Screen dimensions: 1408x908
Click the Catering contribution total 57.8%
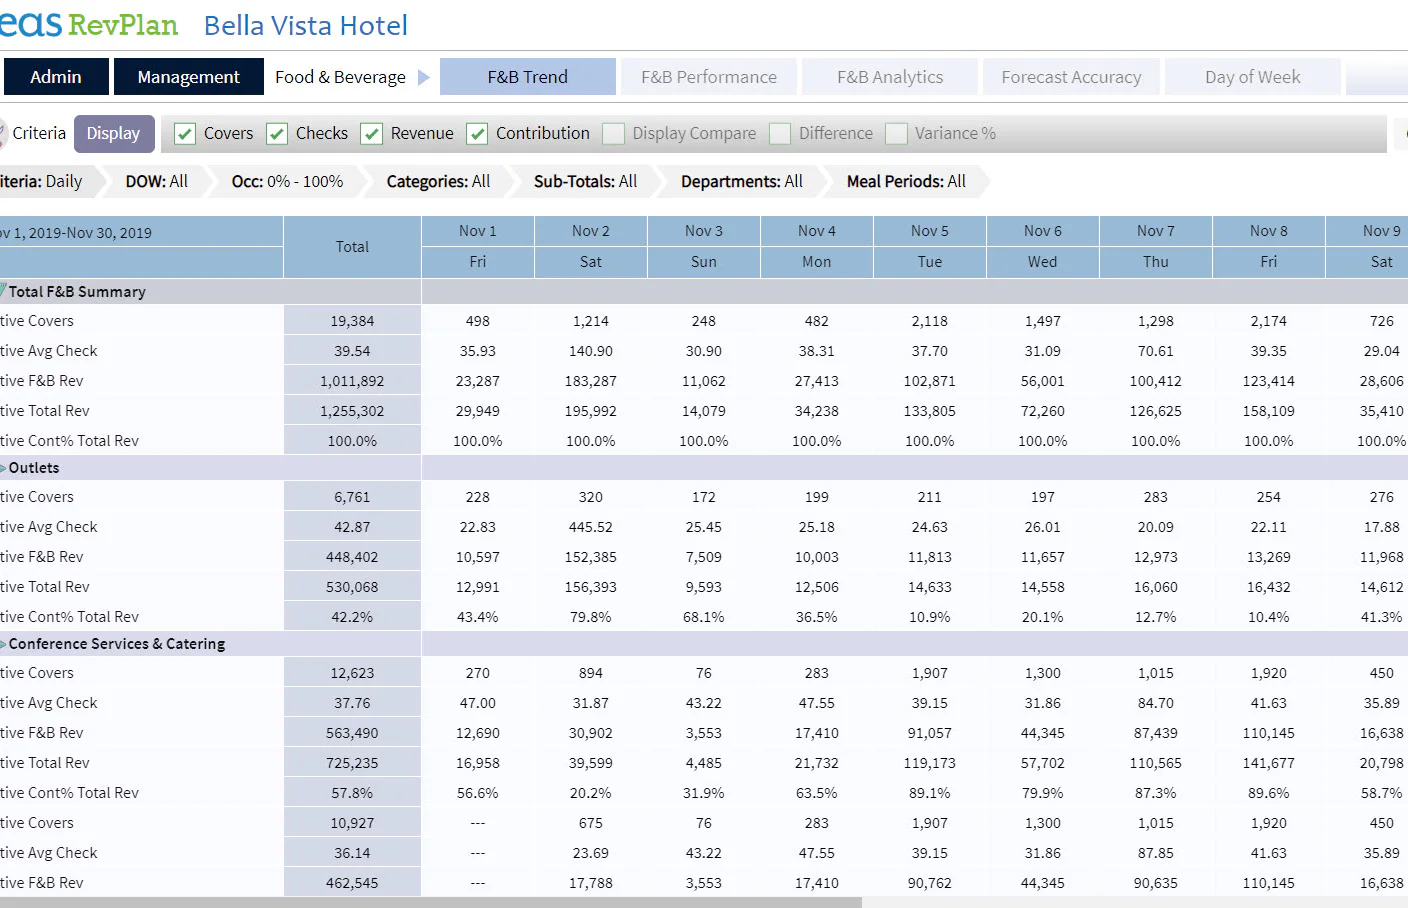click(352, 793)
